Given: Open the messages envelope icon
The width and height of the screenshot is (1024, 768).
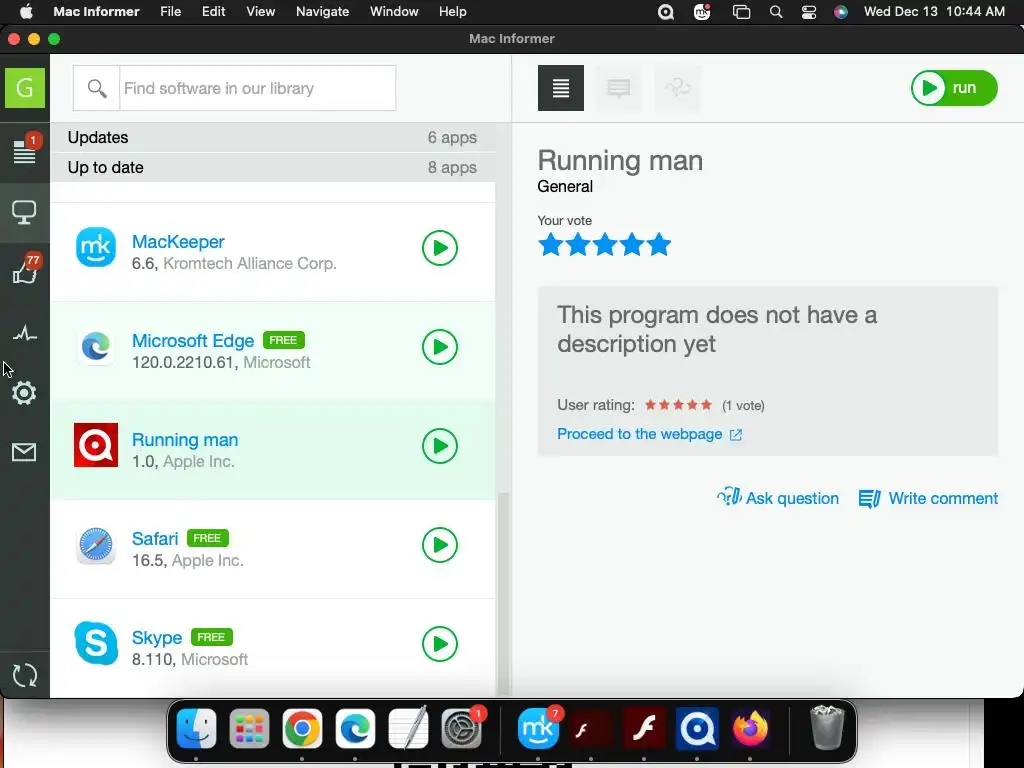Looking at the screenshot, I should point(24,452).
